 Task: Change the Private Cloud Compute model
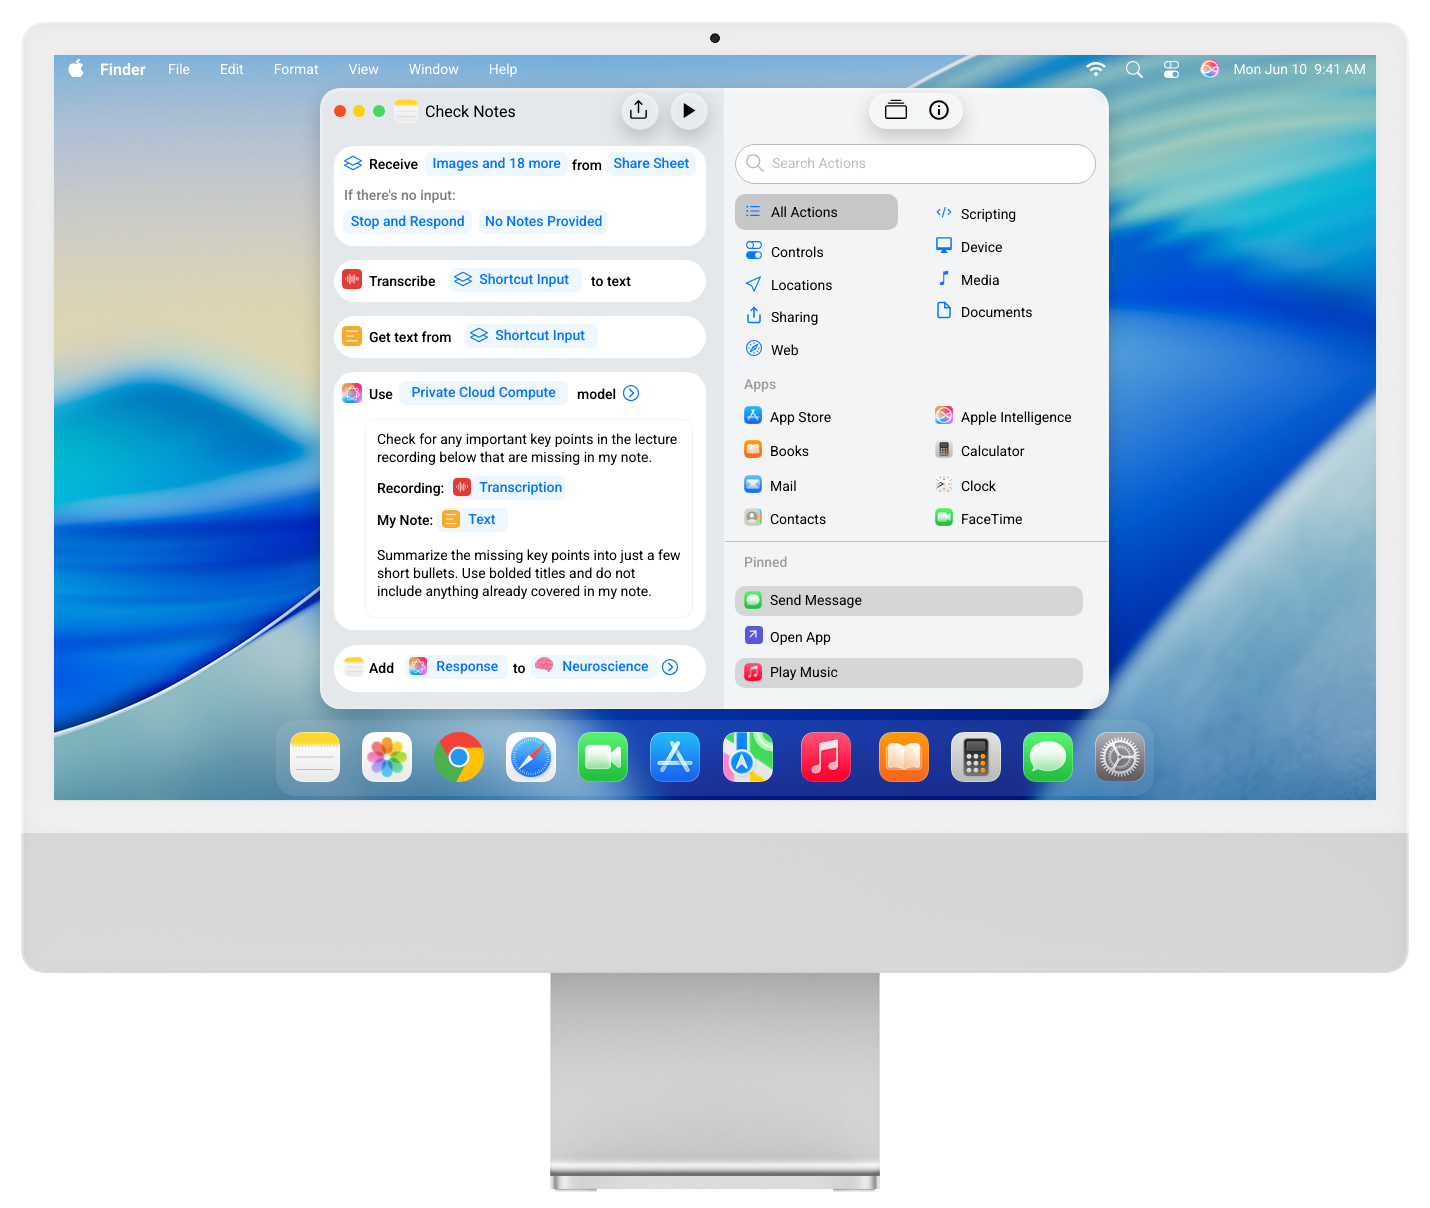[483, 393]
